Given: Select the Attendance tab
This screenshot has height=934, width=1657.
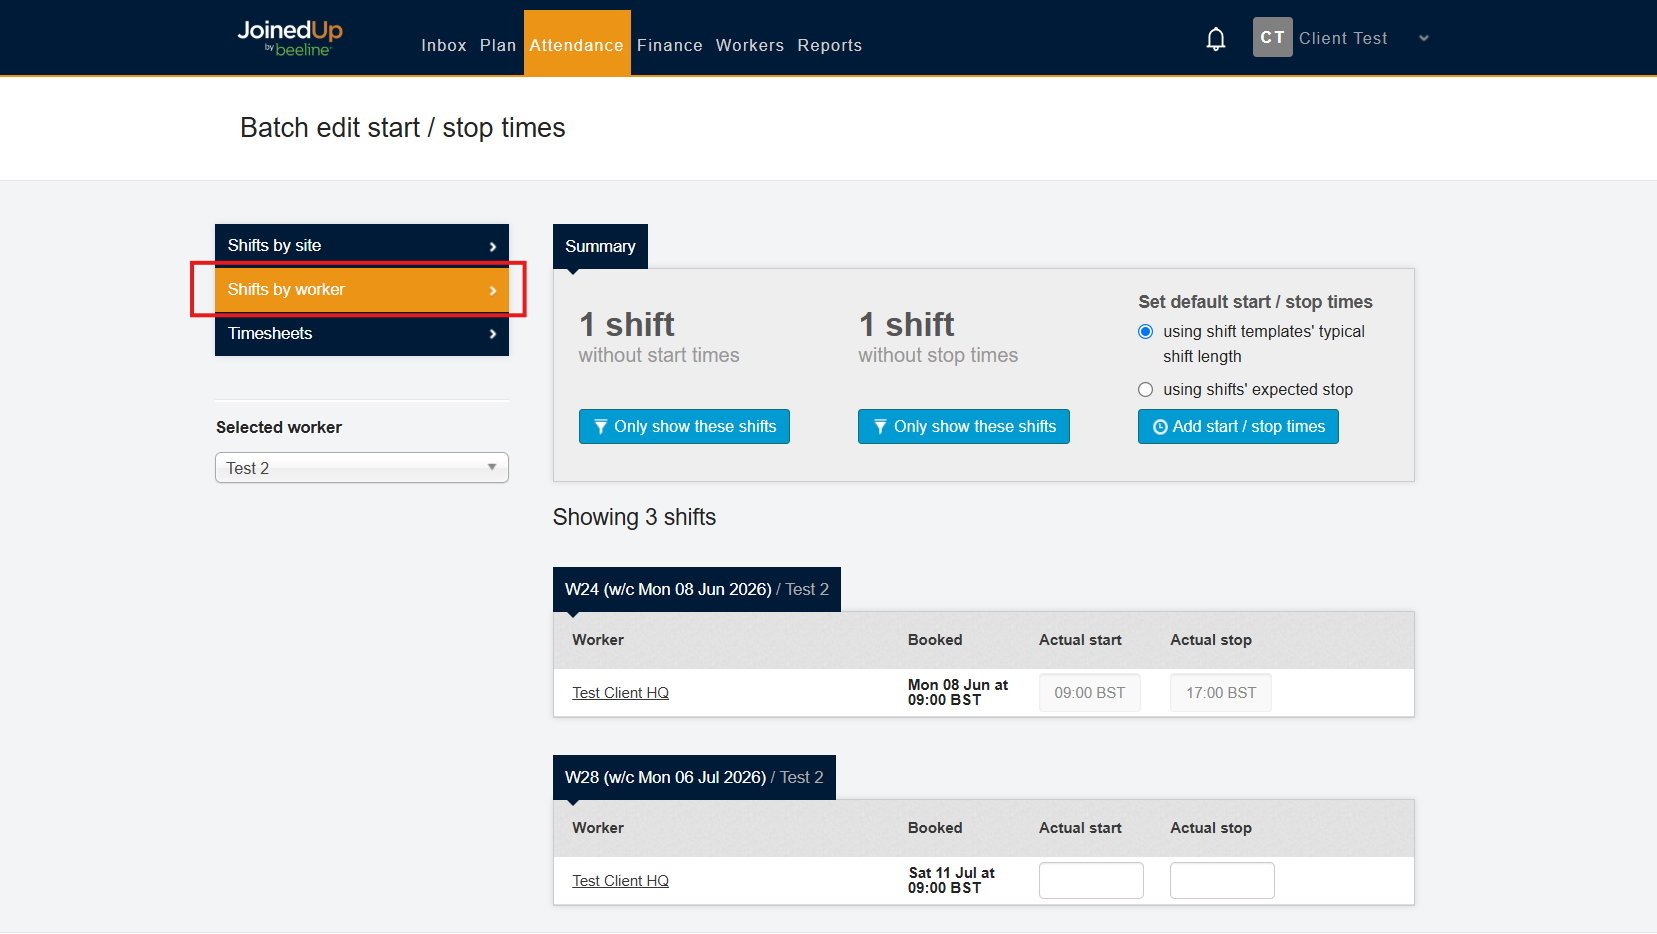Looking at the screenshot, I should click(x=577, y=43).
